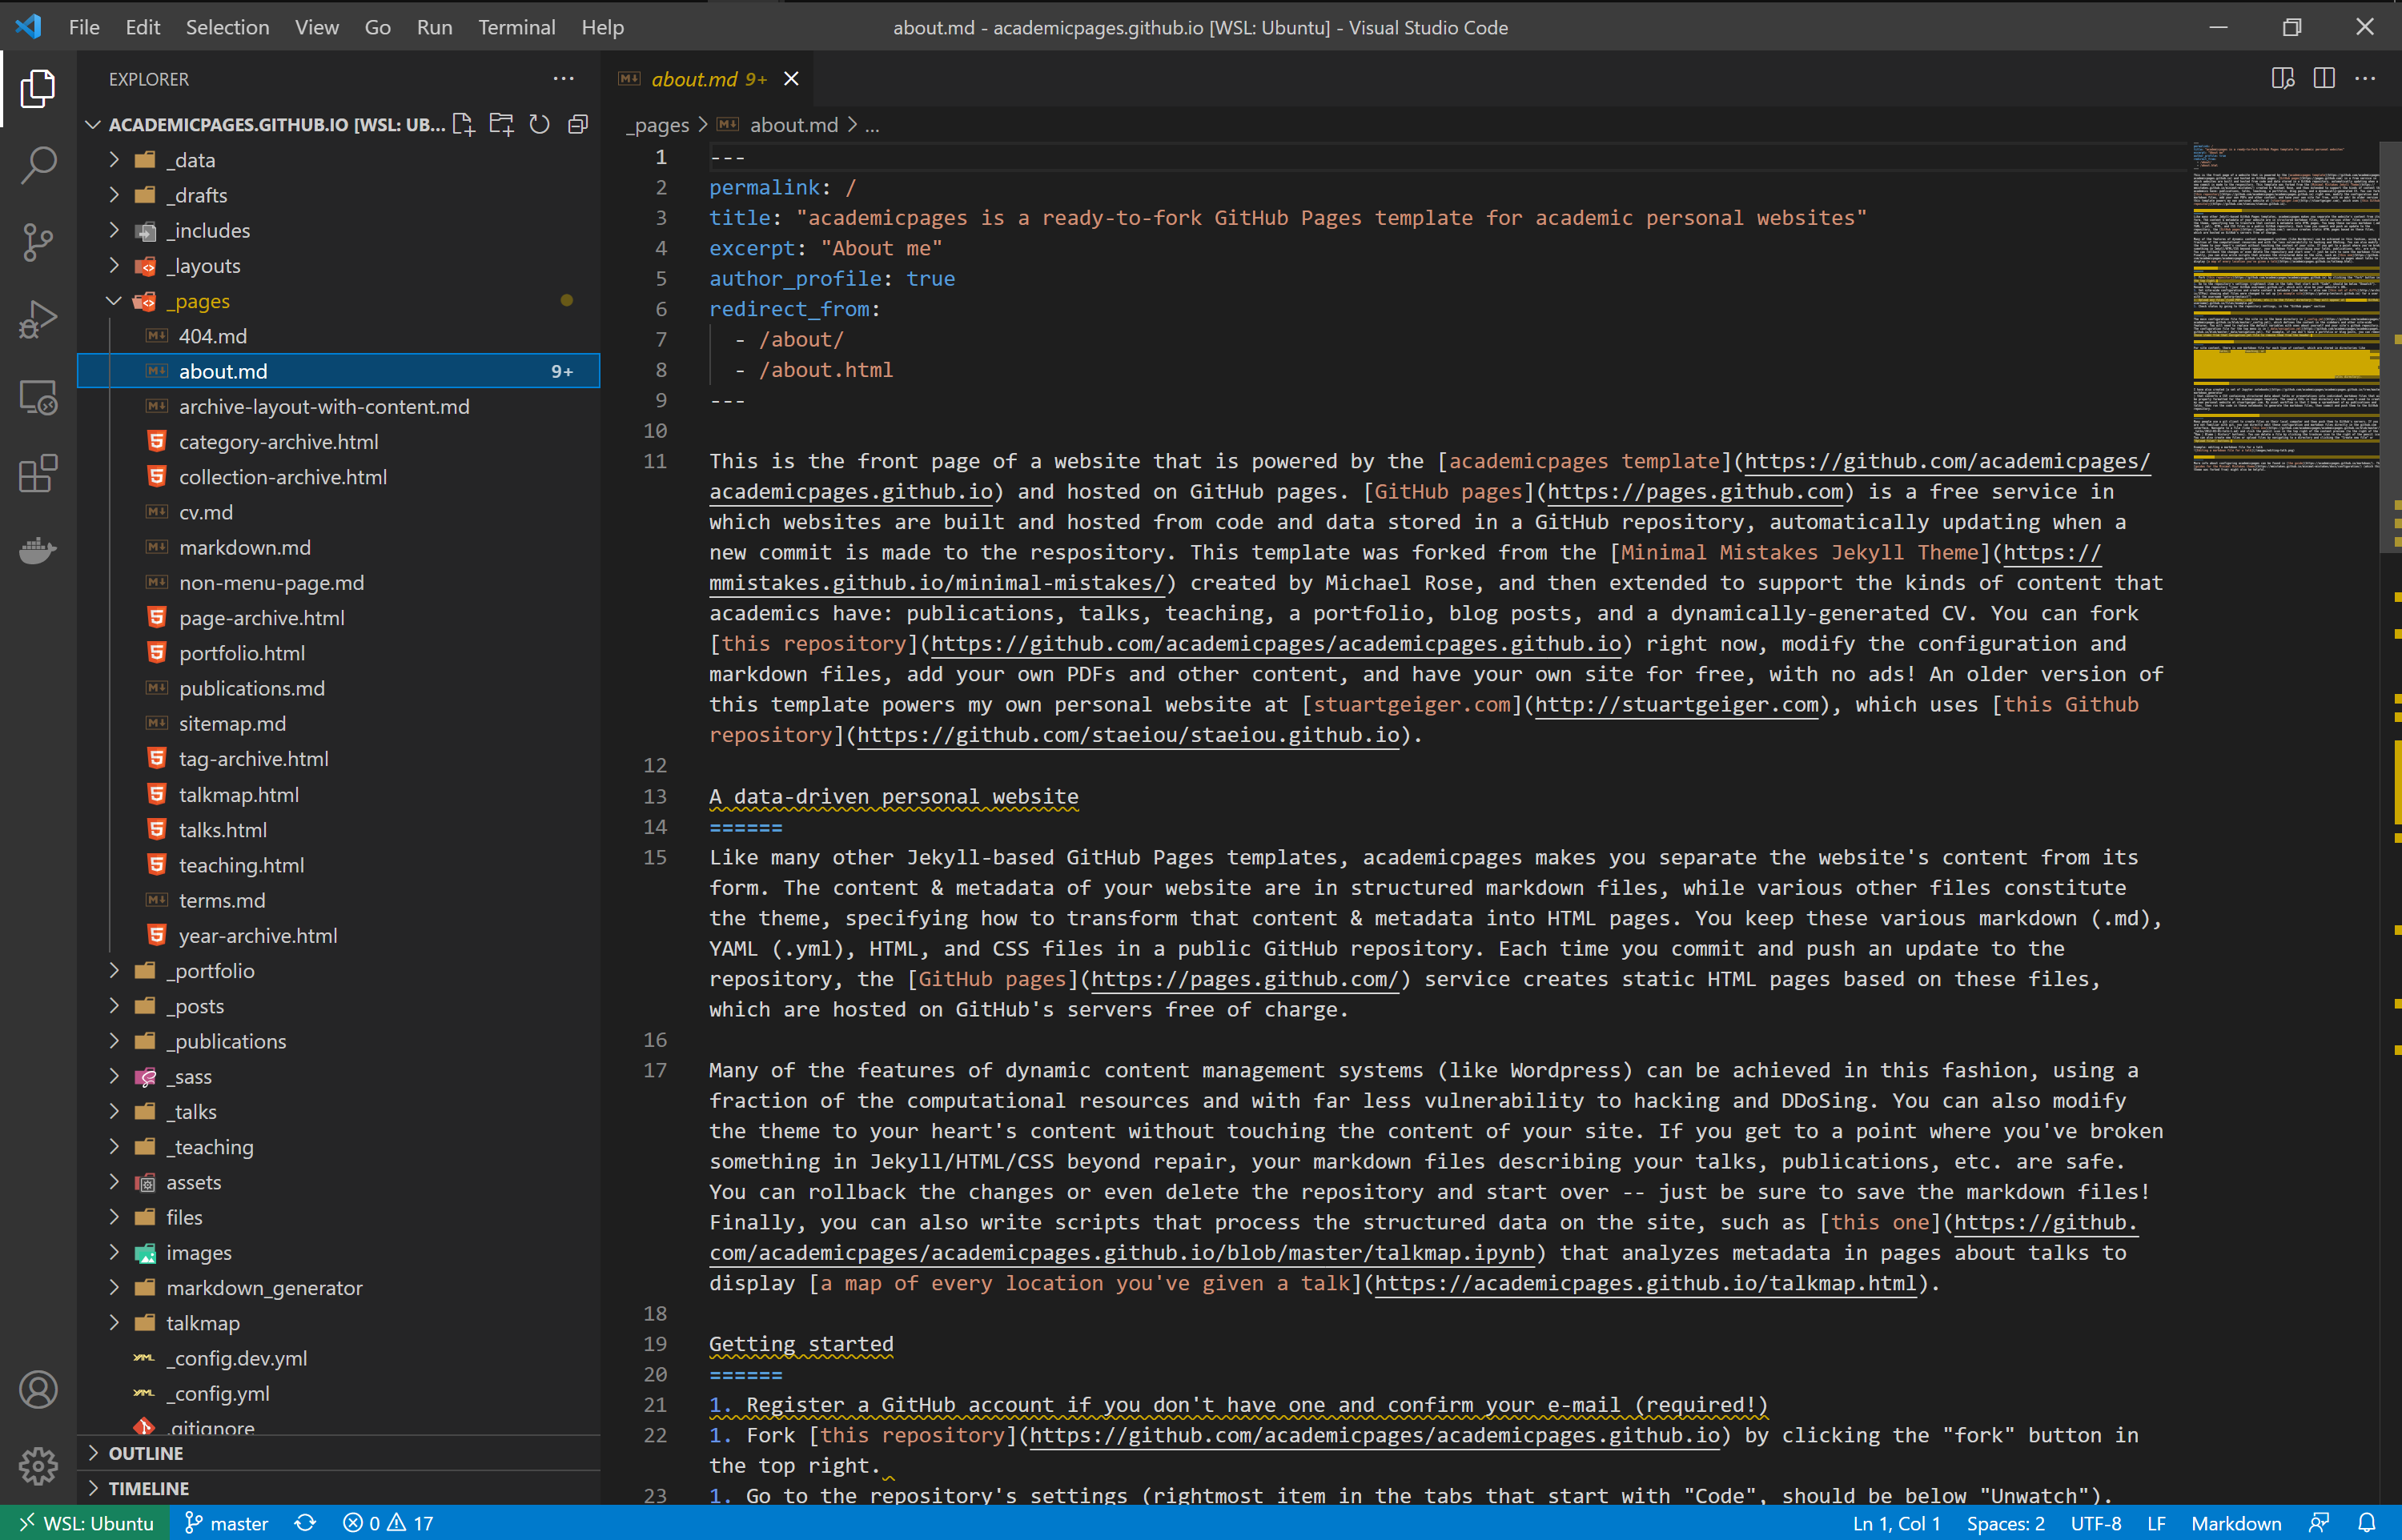2402x1540 pixels.
Task: Open the Docker view in activity bar
Action: pyautogui.click(x=38, y=550)
